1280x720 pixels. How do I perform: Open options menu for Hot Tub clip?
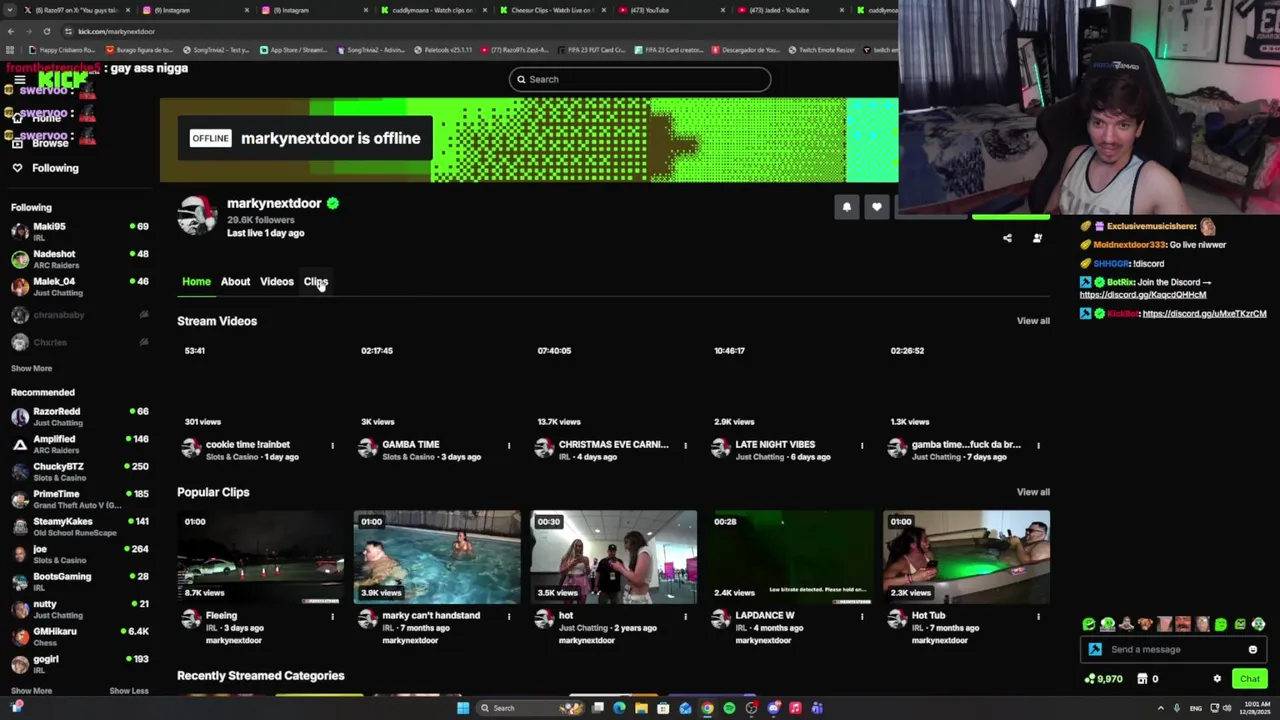1037,616
